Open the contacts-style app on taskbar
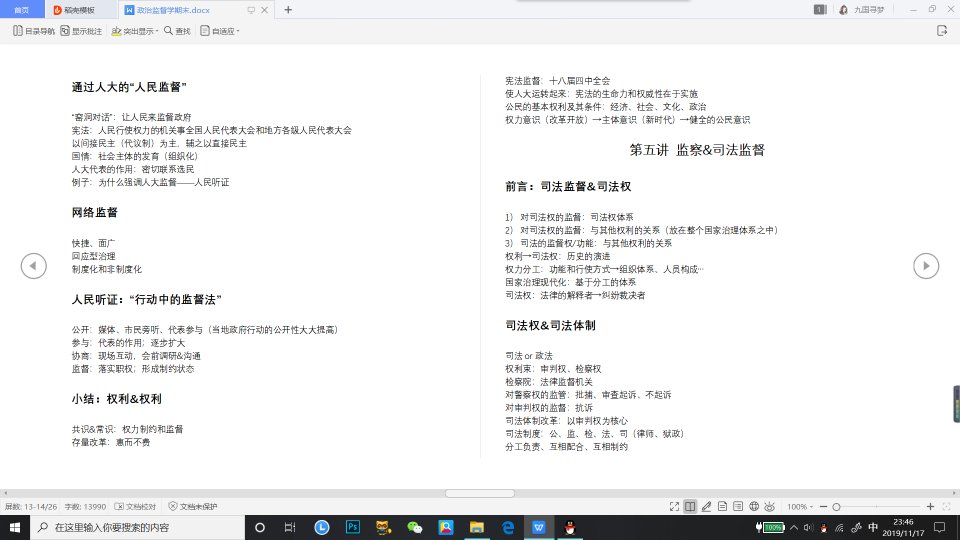The height and width of the screenshot is (540, 960). [x=446, y=527]
